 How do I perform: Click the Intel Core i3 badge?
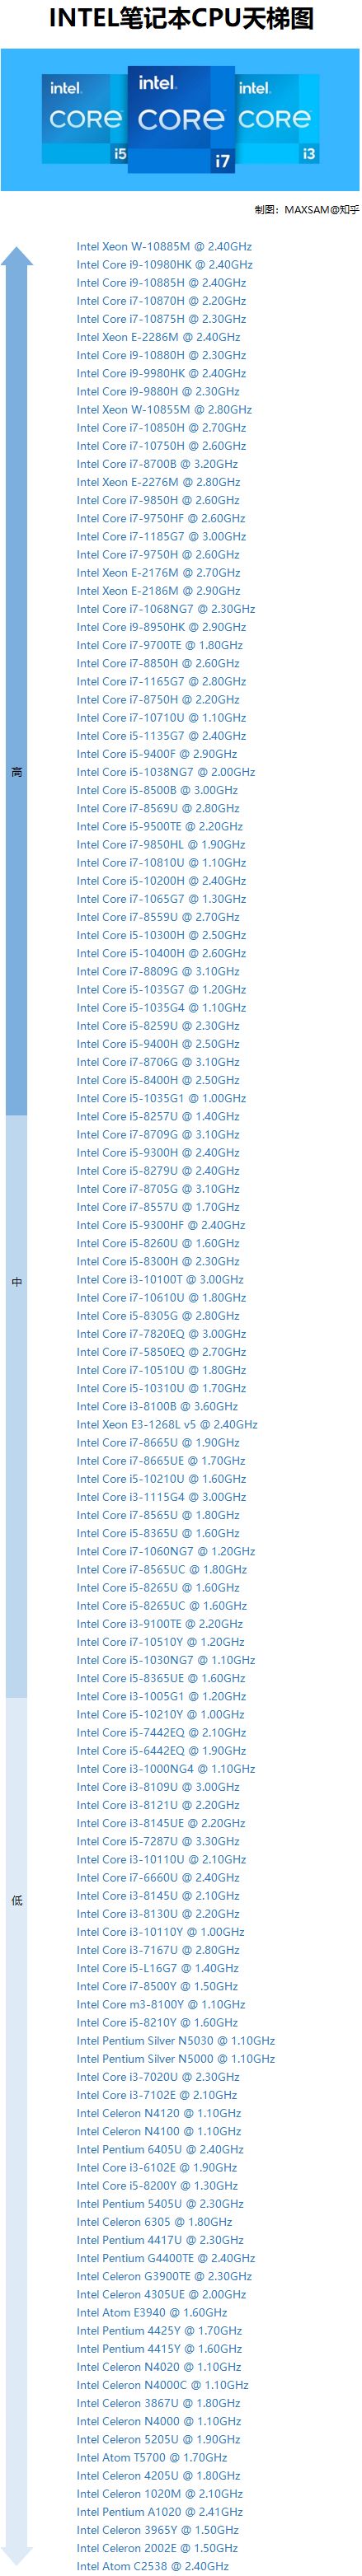[x=277, y=118]
